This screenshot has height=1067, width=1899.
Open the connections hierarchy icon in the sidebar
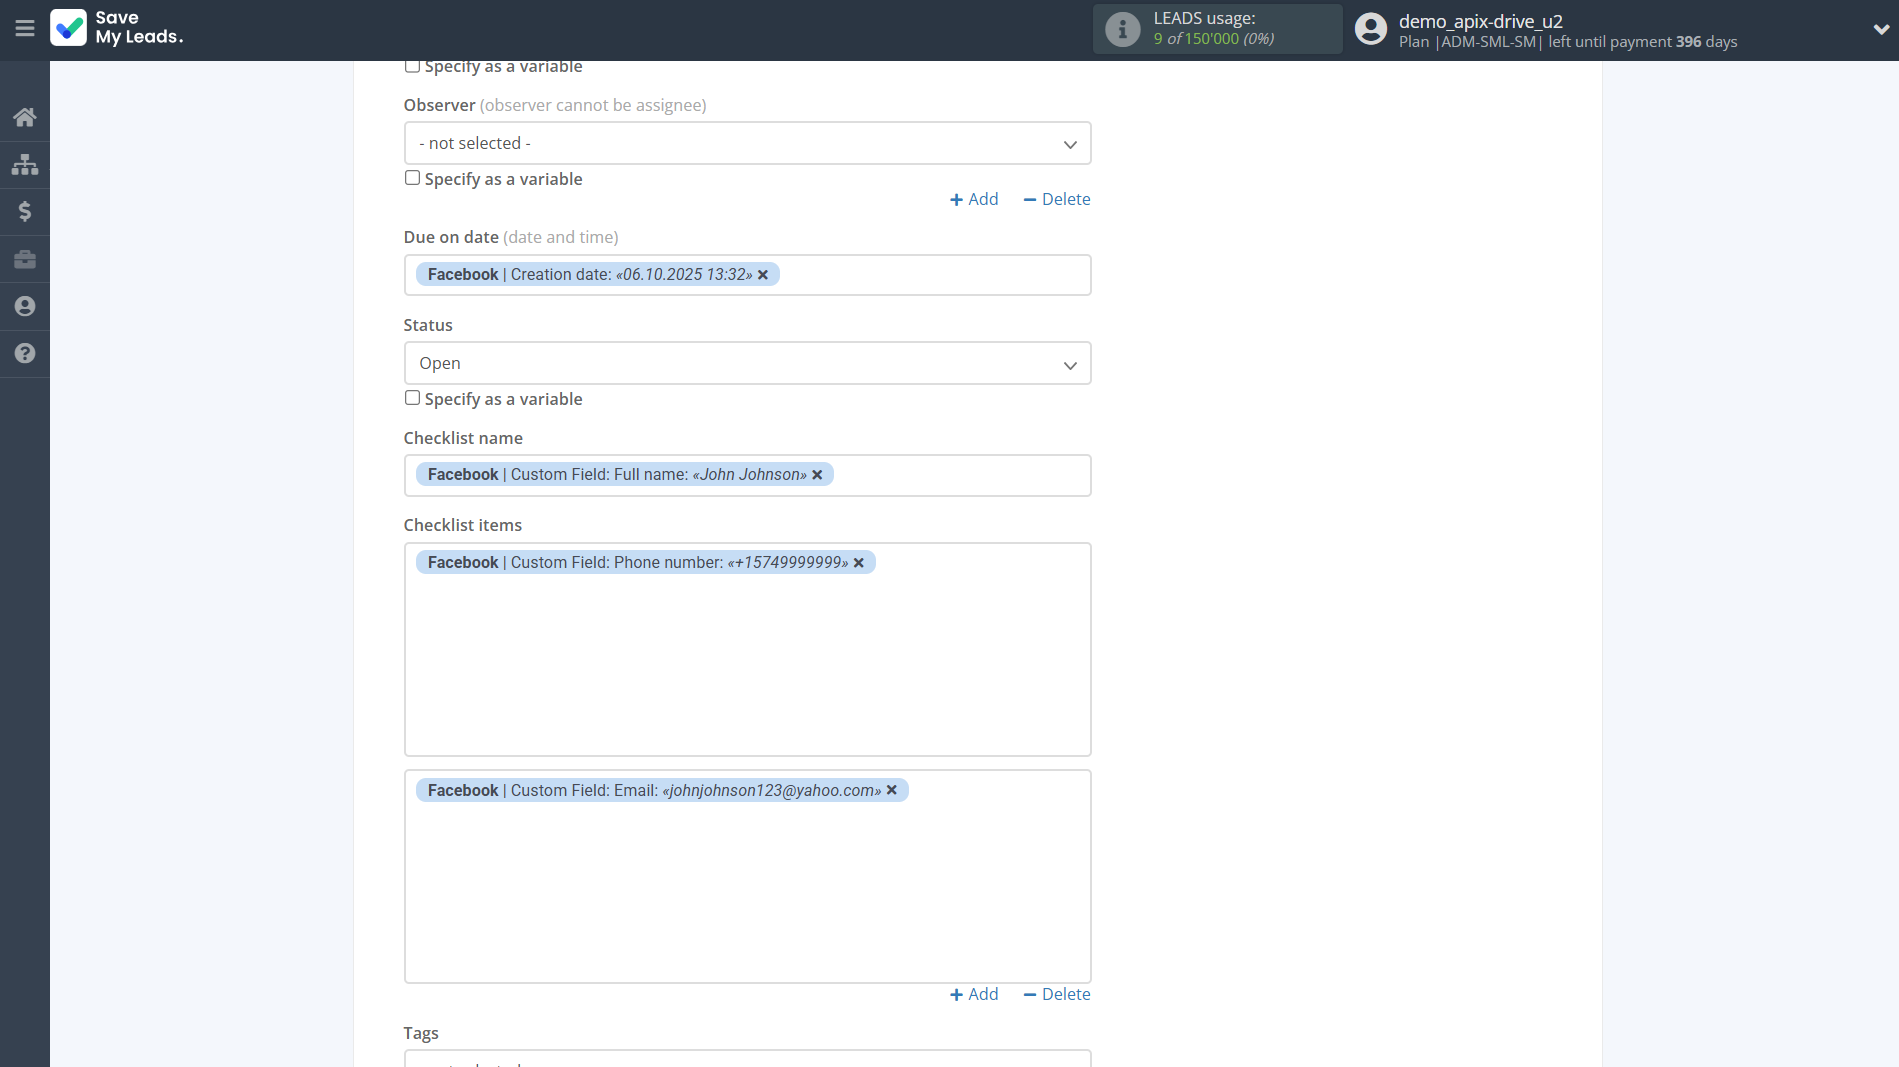25,164
